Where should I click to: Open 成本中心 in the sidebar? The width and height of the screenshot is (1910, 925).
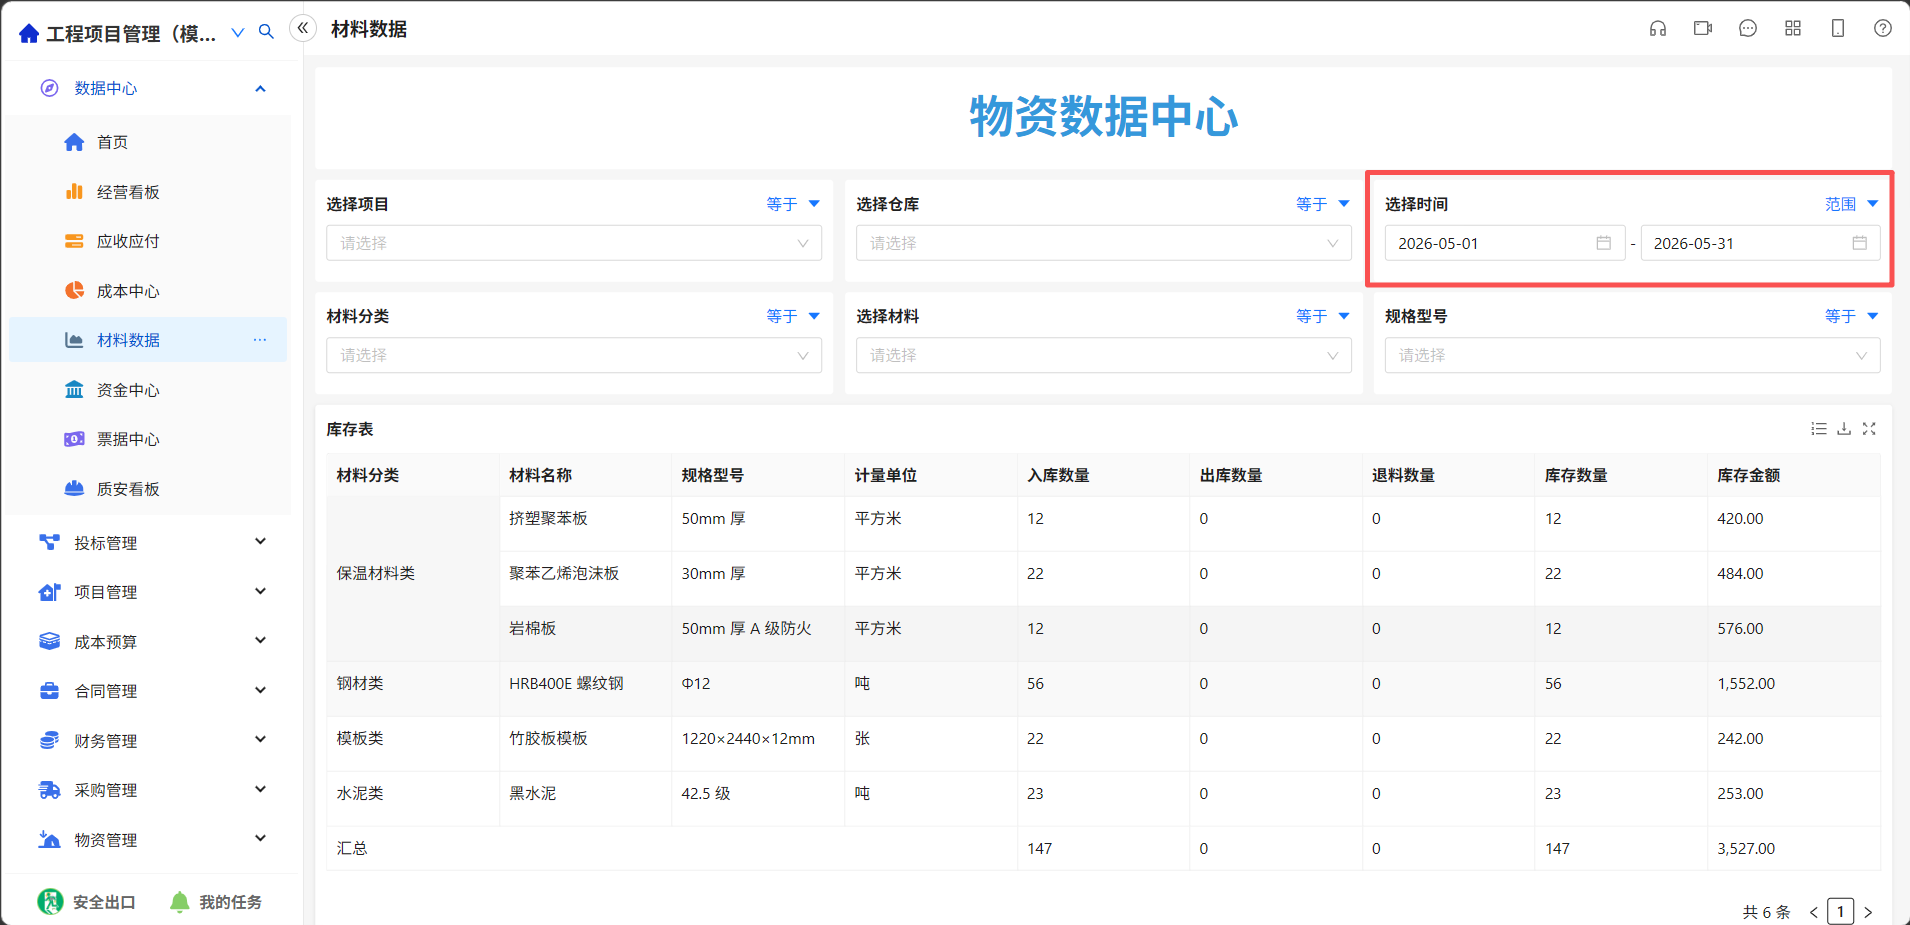coord(128,291)
